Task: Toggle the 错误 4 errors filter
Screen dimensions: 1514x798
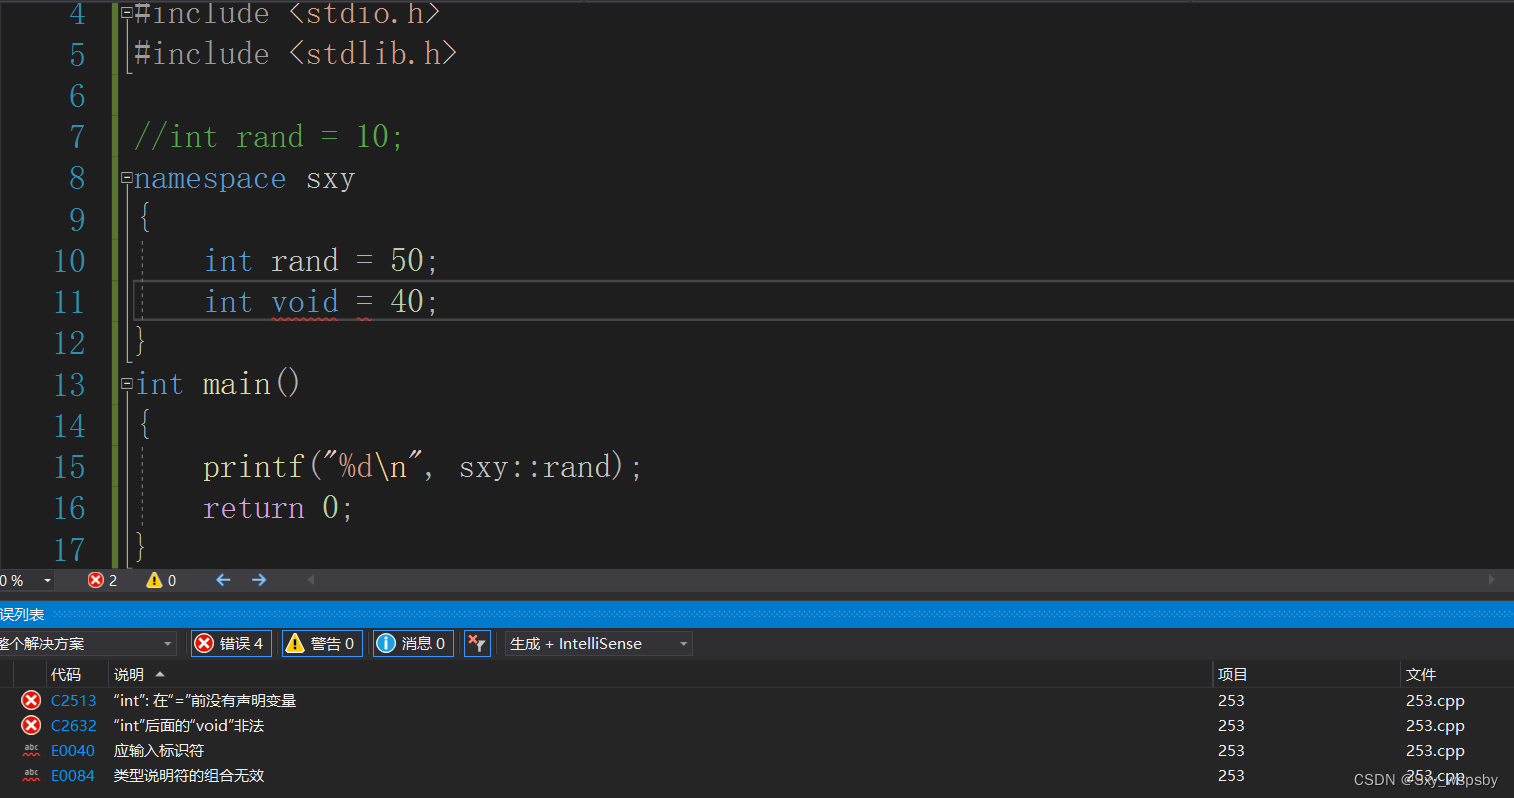Action: 231,643
